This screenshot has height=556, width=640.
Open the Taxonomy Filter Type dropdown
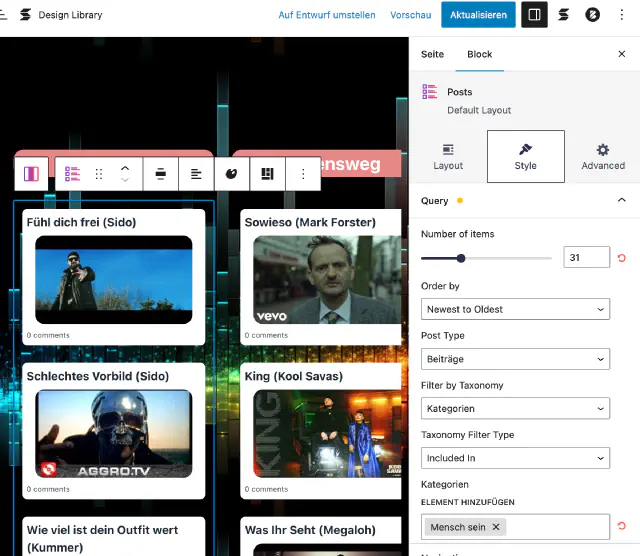pyautogui.click(x=515, y=458)
